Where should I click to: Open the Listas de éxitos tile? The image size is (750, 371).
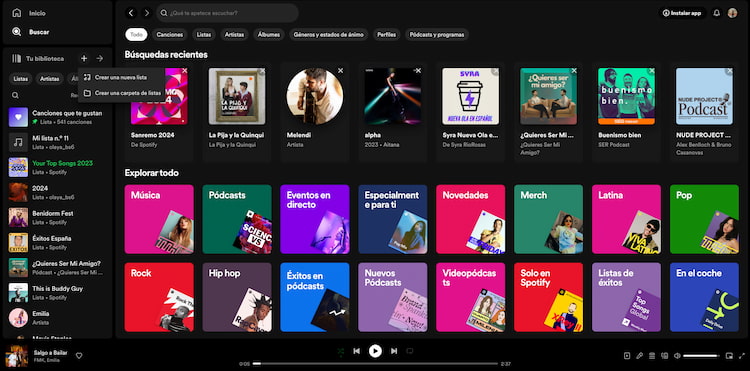point(627,297)
